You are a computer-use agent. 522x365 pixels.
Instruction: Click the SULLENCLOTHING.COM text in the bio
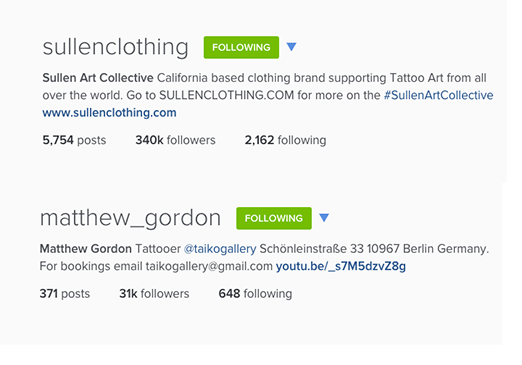click(226, 95)
